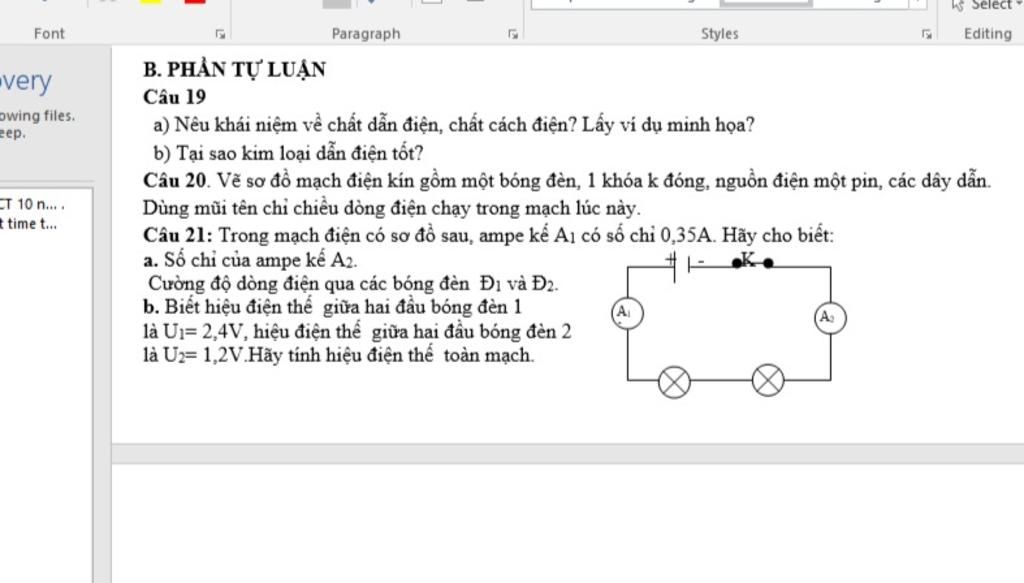Select the left lamp symbol in the circuit
The image size is (1024, 583).
click(x=674, y=382)
